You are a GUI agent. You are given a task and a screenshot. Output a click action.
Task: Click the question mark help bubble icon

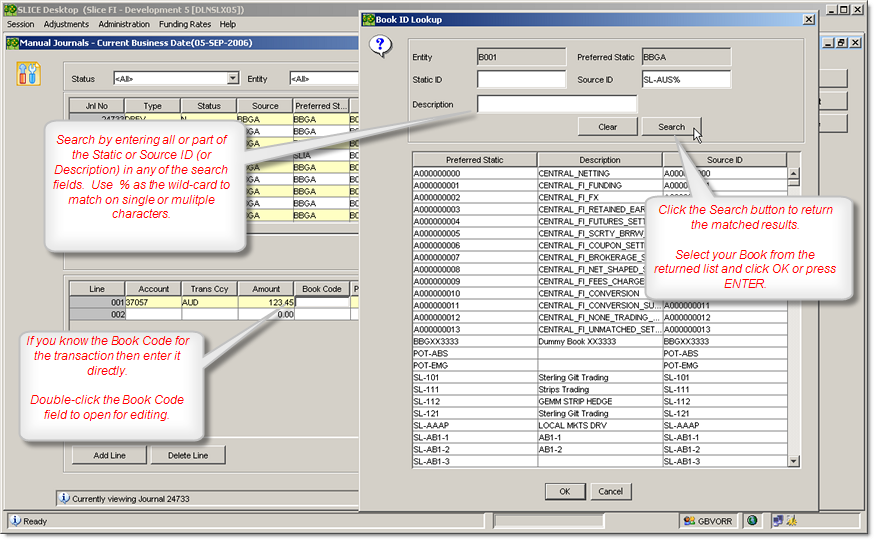point(381,46)
